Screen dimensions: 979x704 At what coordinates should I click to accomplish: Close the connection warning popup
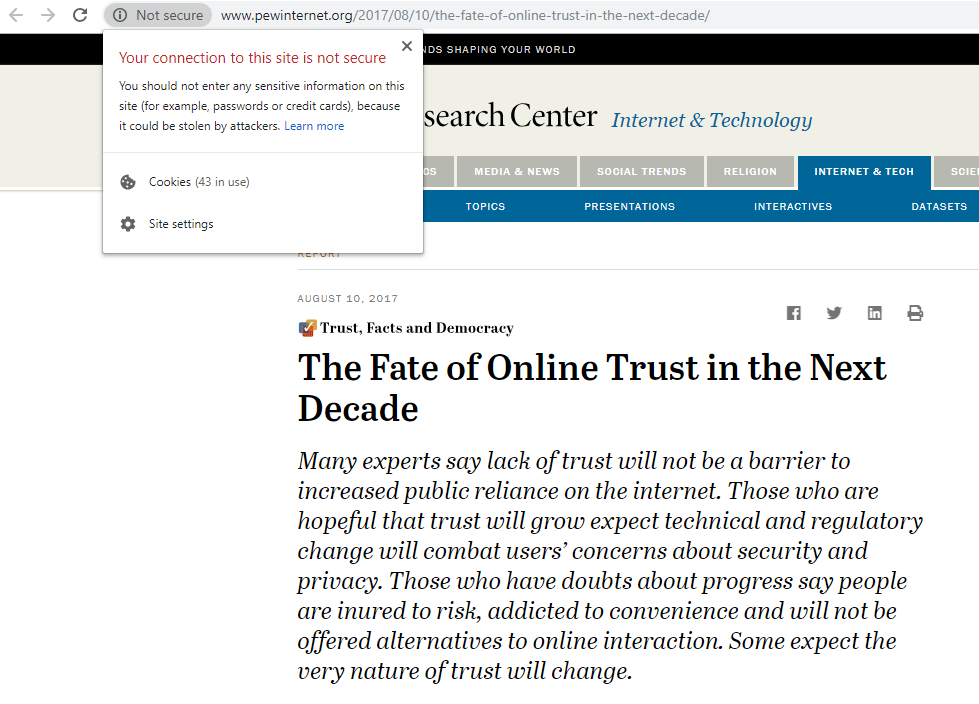pos(407,46)
